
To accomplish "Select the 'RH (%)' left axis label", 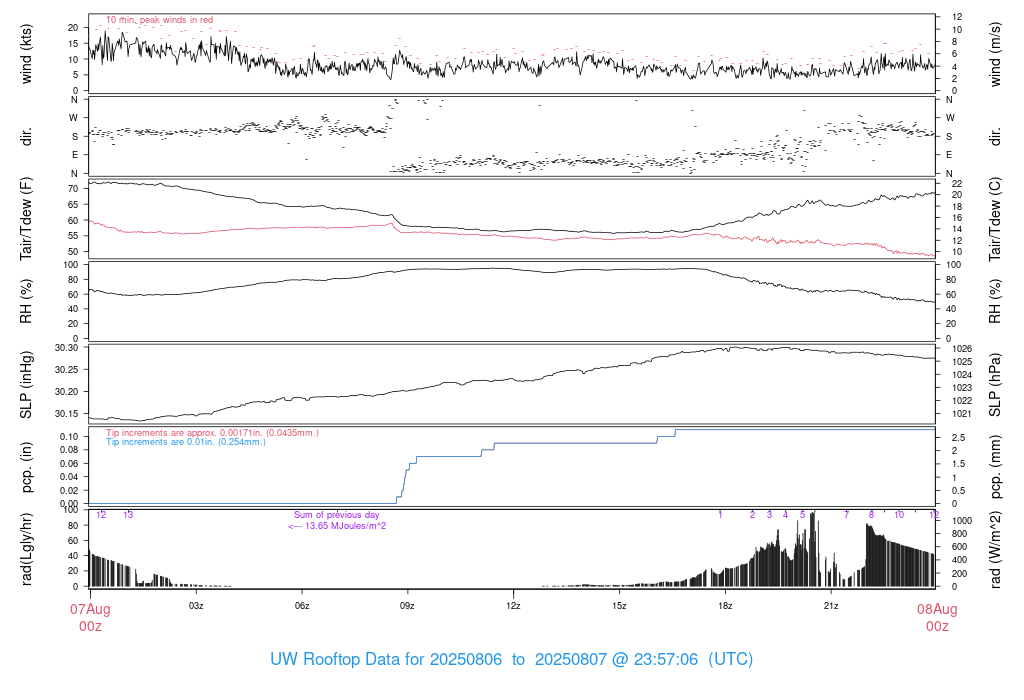I will 27,301.
